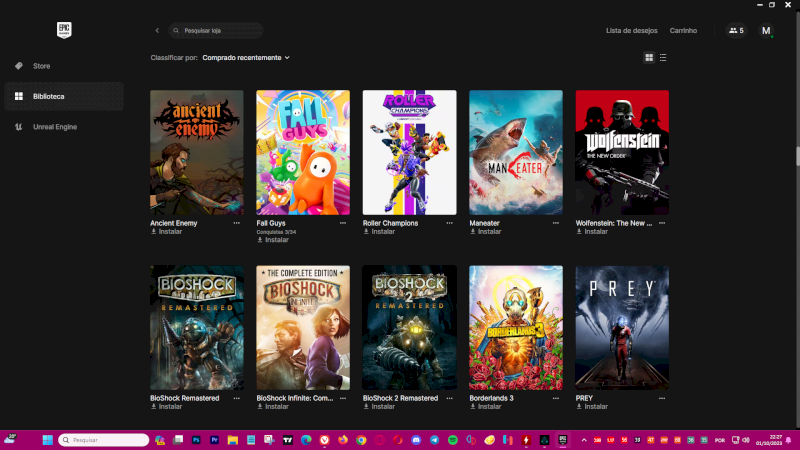Open more options for Maneater
The width and height of the screenshot is (800, 450).
(x=556, y=223)
